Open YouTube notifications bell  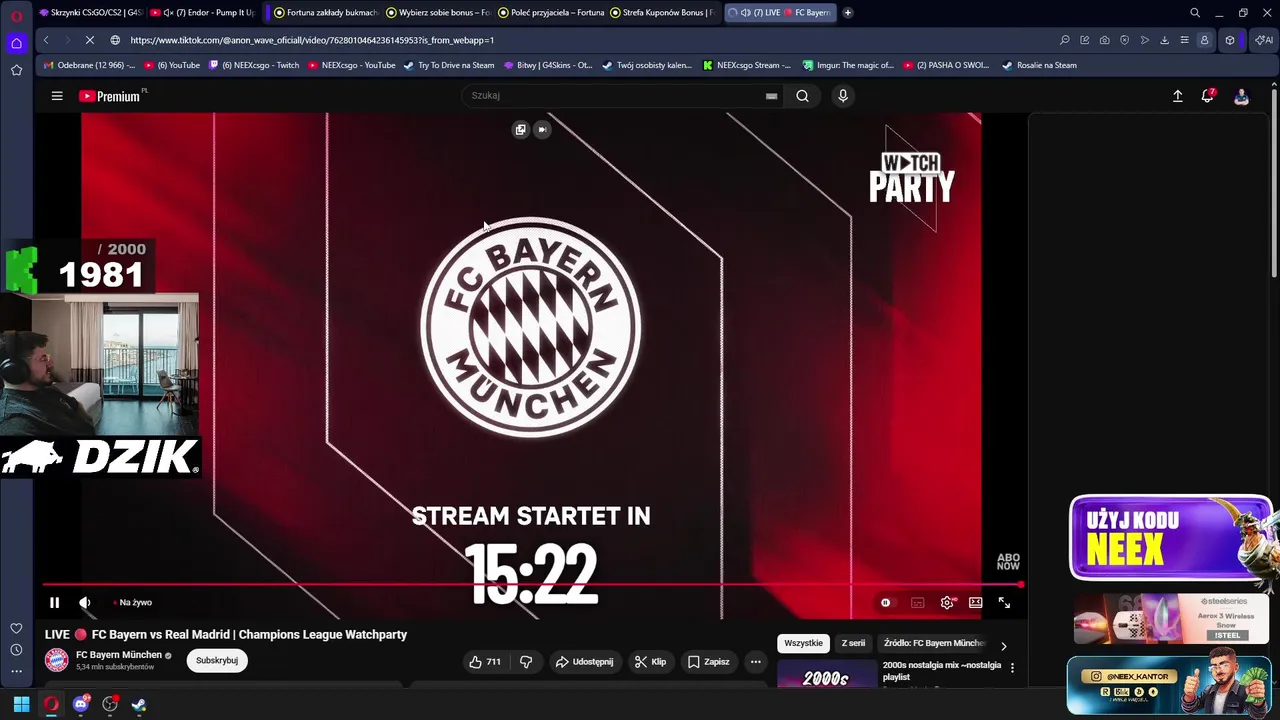point(1208,96)
